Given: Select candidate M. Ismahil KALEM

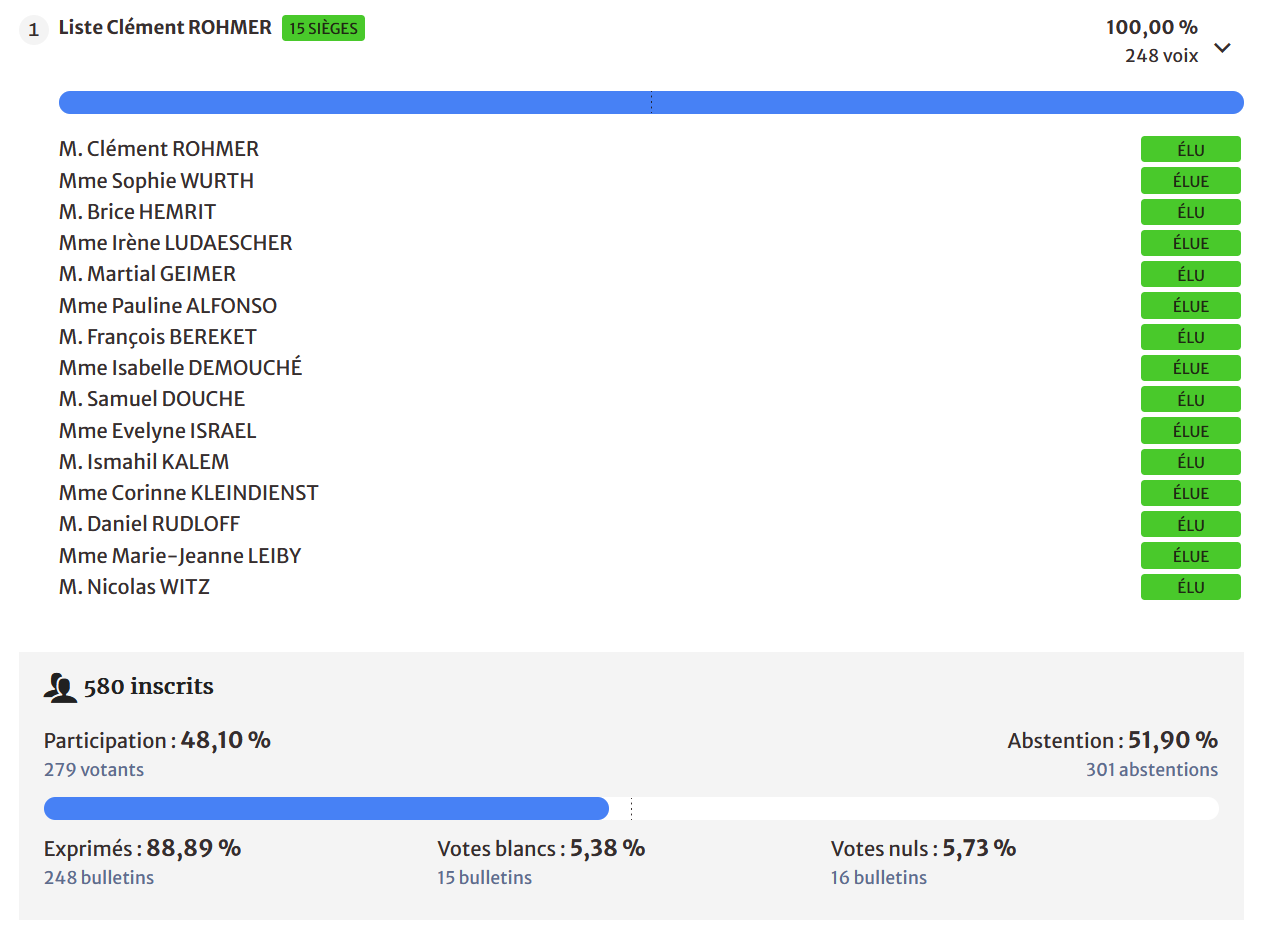Looking at the screenshot, I should [x=144, y=462].
